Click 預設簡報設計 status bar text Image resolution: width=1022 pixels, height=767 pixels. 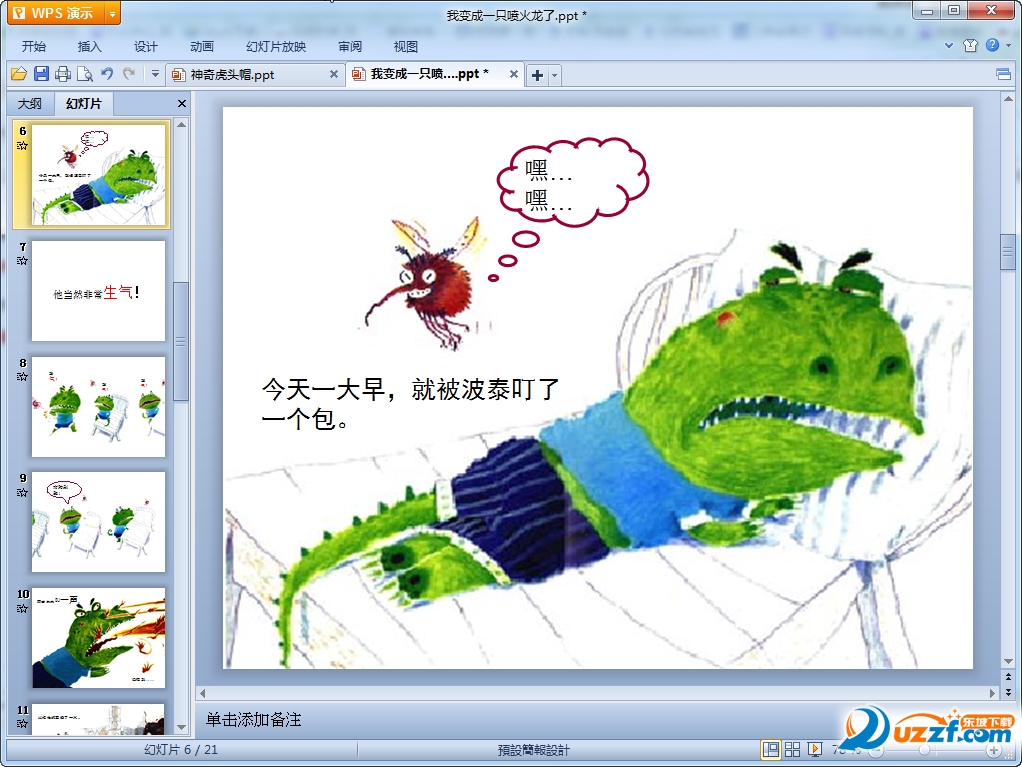pos(533,750)
